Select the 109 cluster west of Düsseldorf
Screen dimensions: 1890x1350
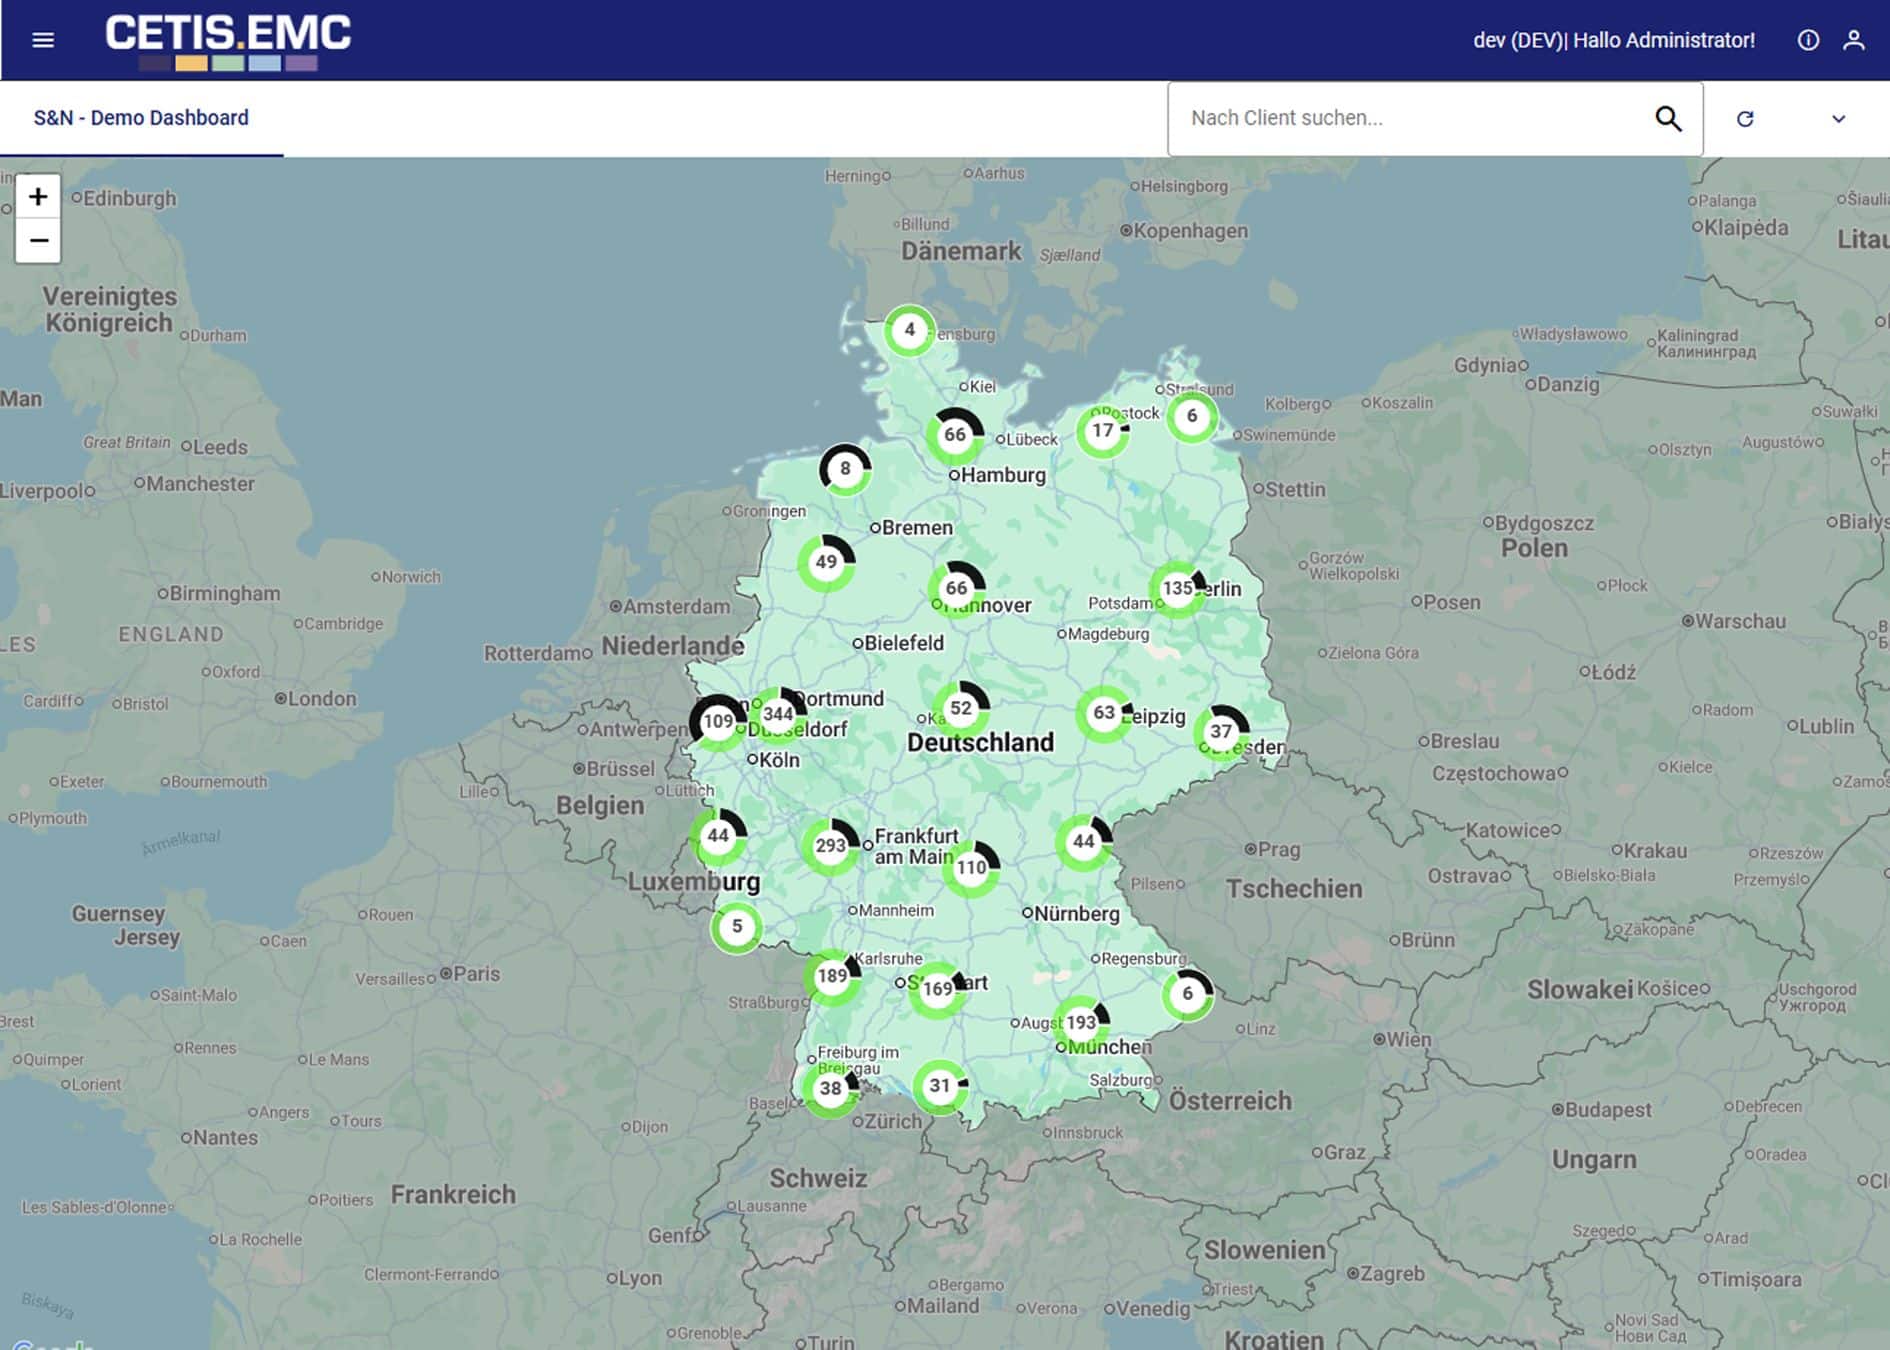718,721
